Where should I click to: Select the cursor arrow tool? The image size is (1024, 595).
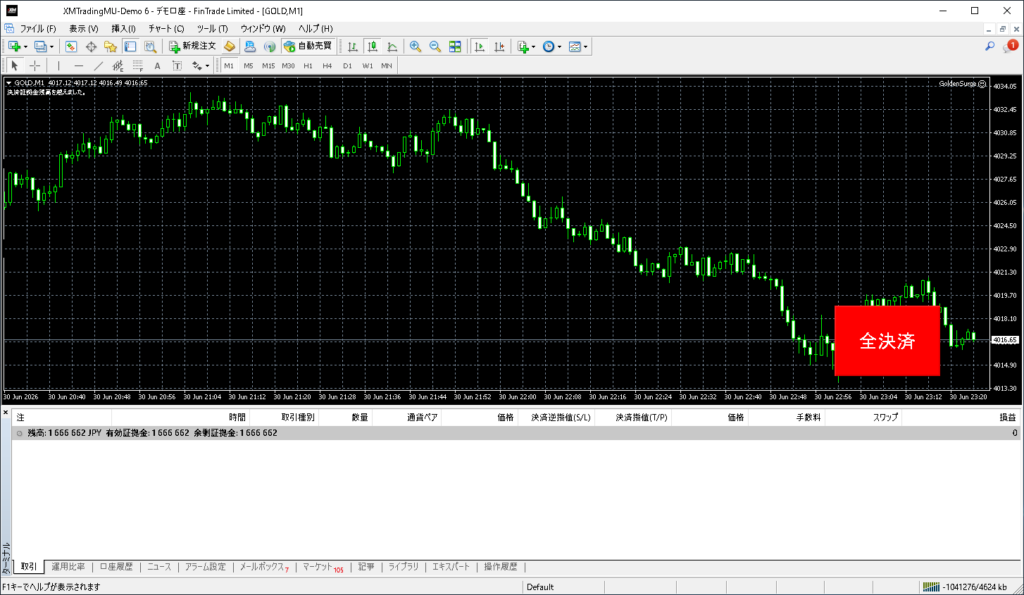[14, 65]
